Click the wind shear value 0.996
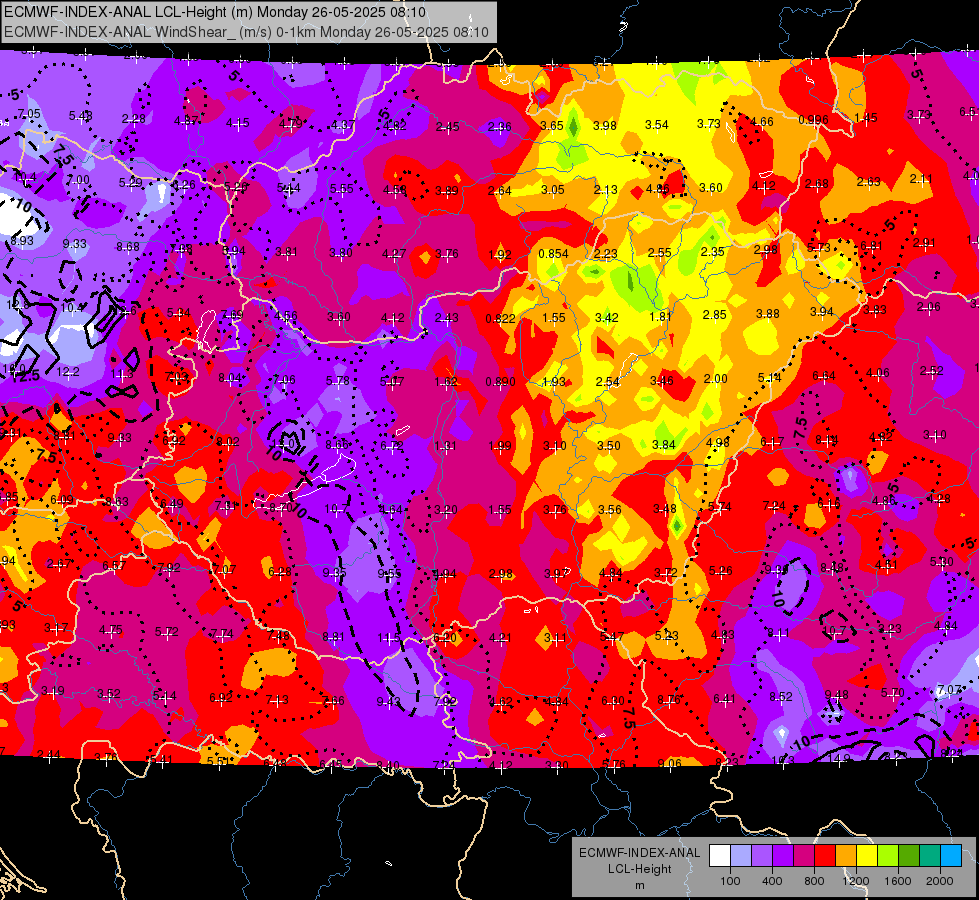Image resolution: width=979 pixels, height=900 pixels. pos(813,120)
